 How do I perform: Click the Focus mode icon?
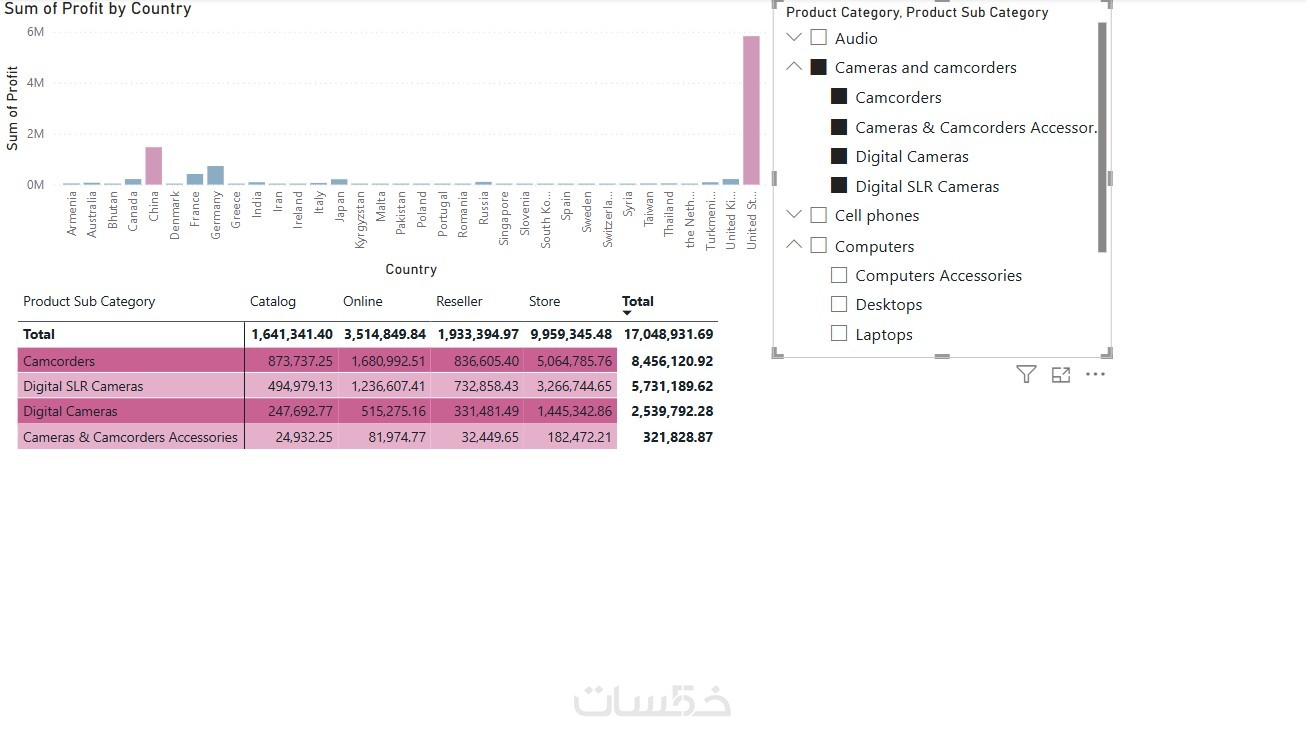click(1061, 374)
